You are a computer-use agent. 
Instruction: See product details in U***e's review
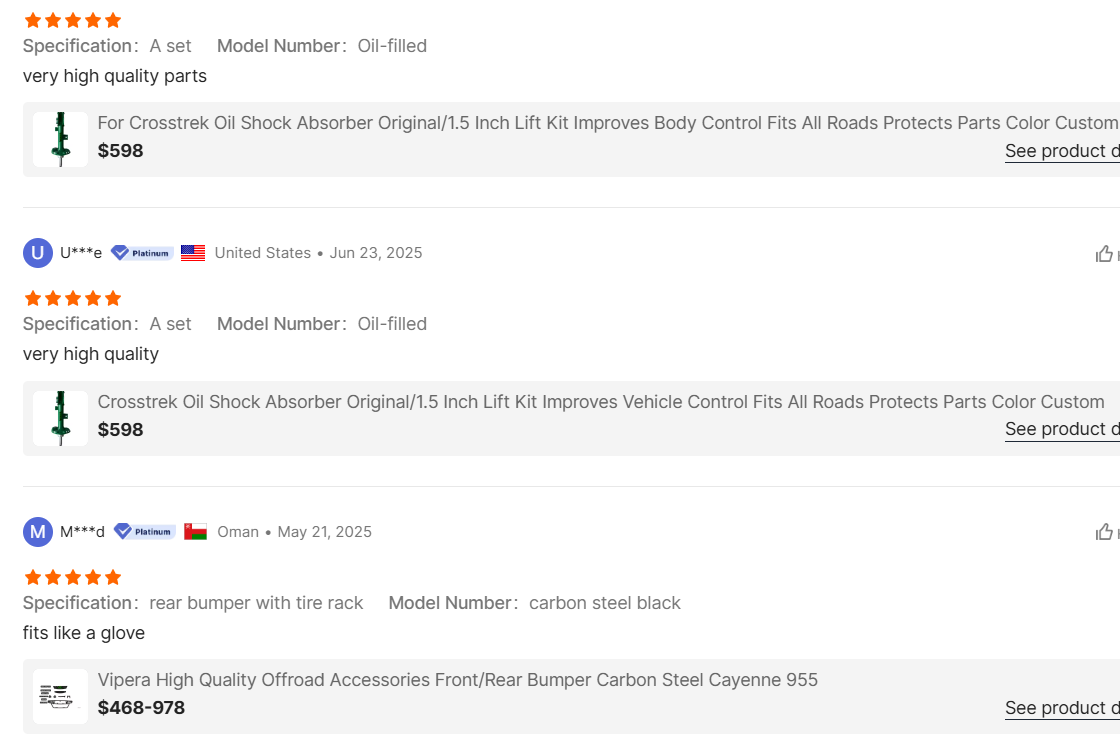tap(1061, 429)
